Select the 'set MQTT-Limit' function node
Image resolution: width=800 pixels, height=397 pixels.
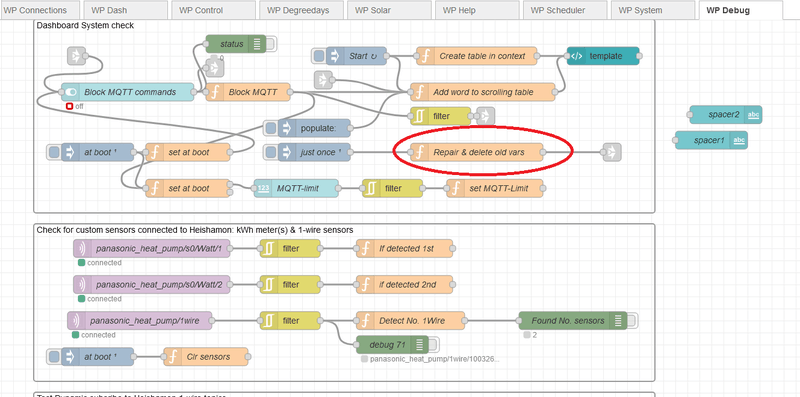tap(495, 188)
